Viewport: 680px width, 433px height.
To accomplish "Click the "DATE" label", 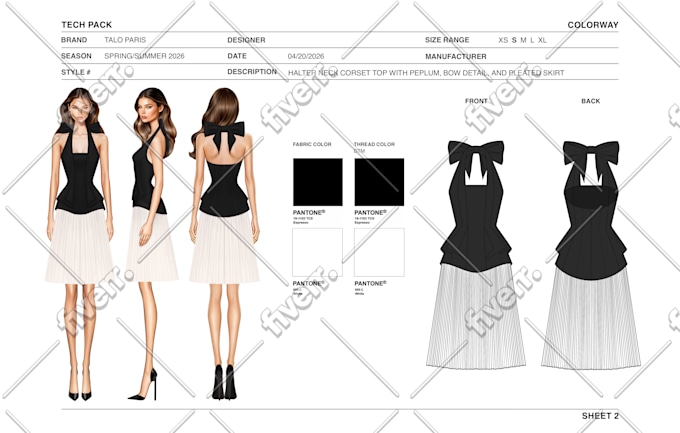I will click(237, 56).
